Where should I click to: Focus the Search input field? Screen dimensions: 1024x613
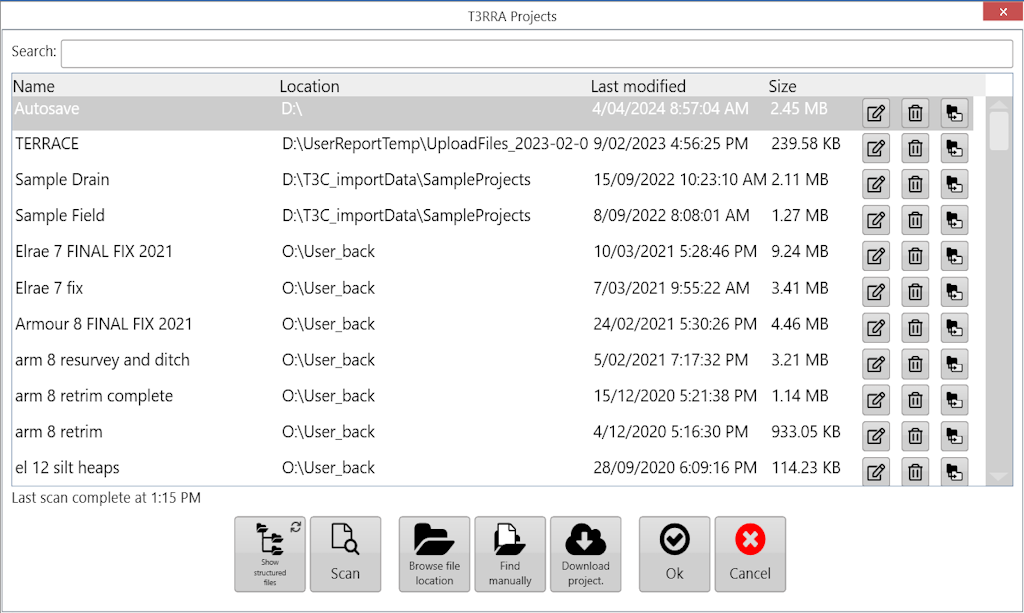(x=537, y=54)
